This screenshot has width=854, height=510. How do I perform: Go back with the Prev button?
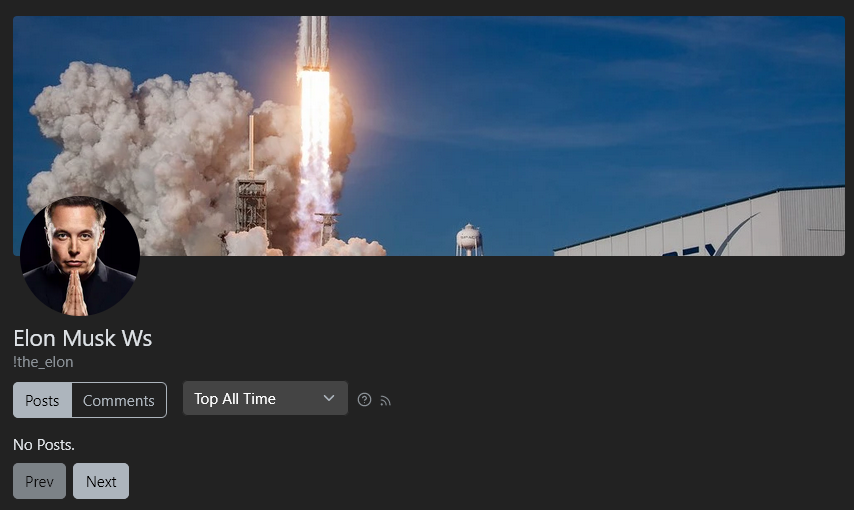[x=39, y=481]
